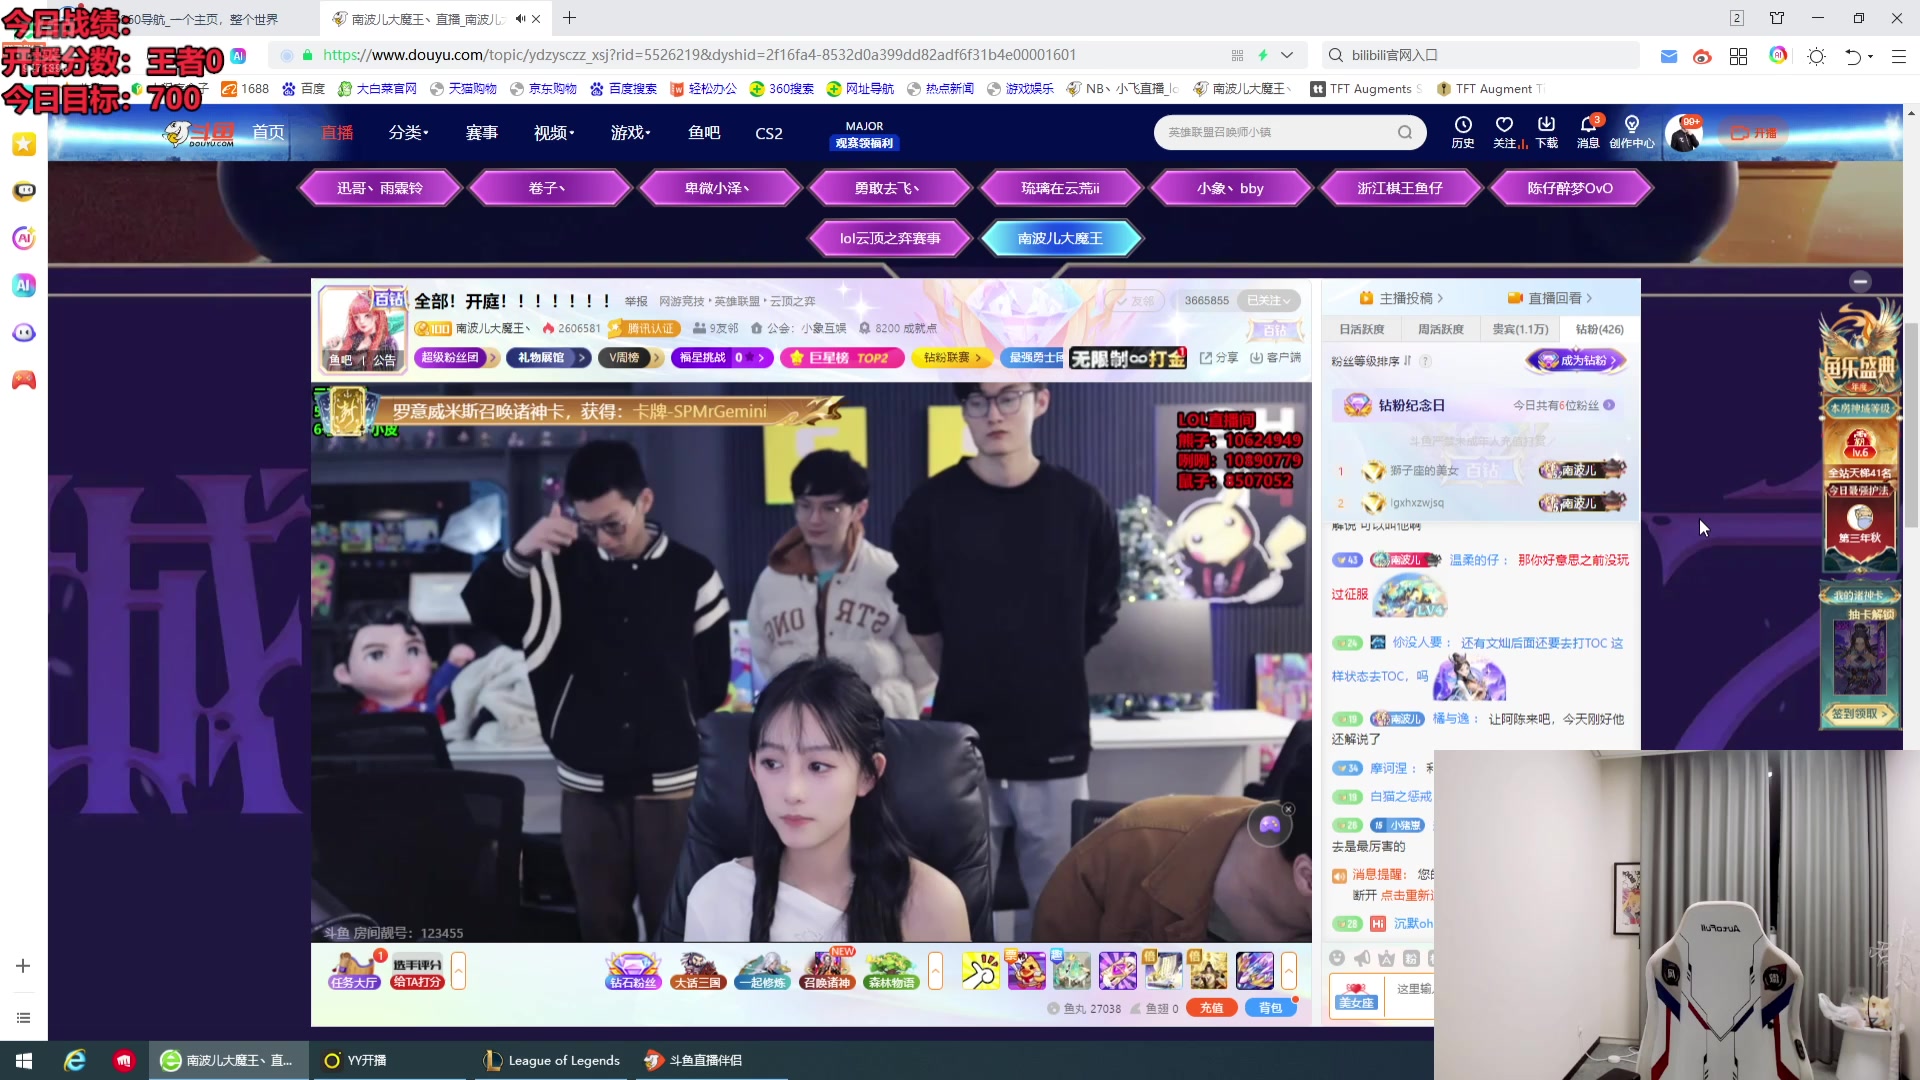1920x1080 pixels.
Task: Click the search magnifier in Douyu search box
Action: click(1405, 133)
